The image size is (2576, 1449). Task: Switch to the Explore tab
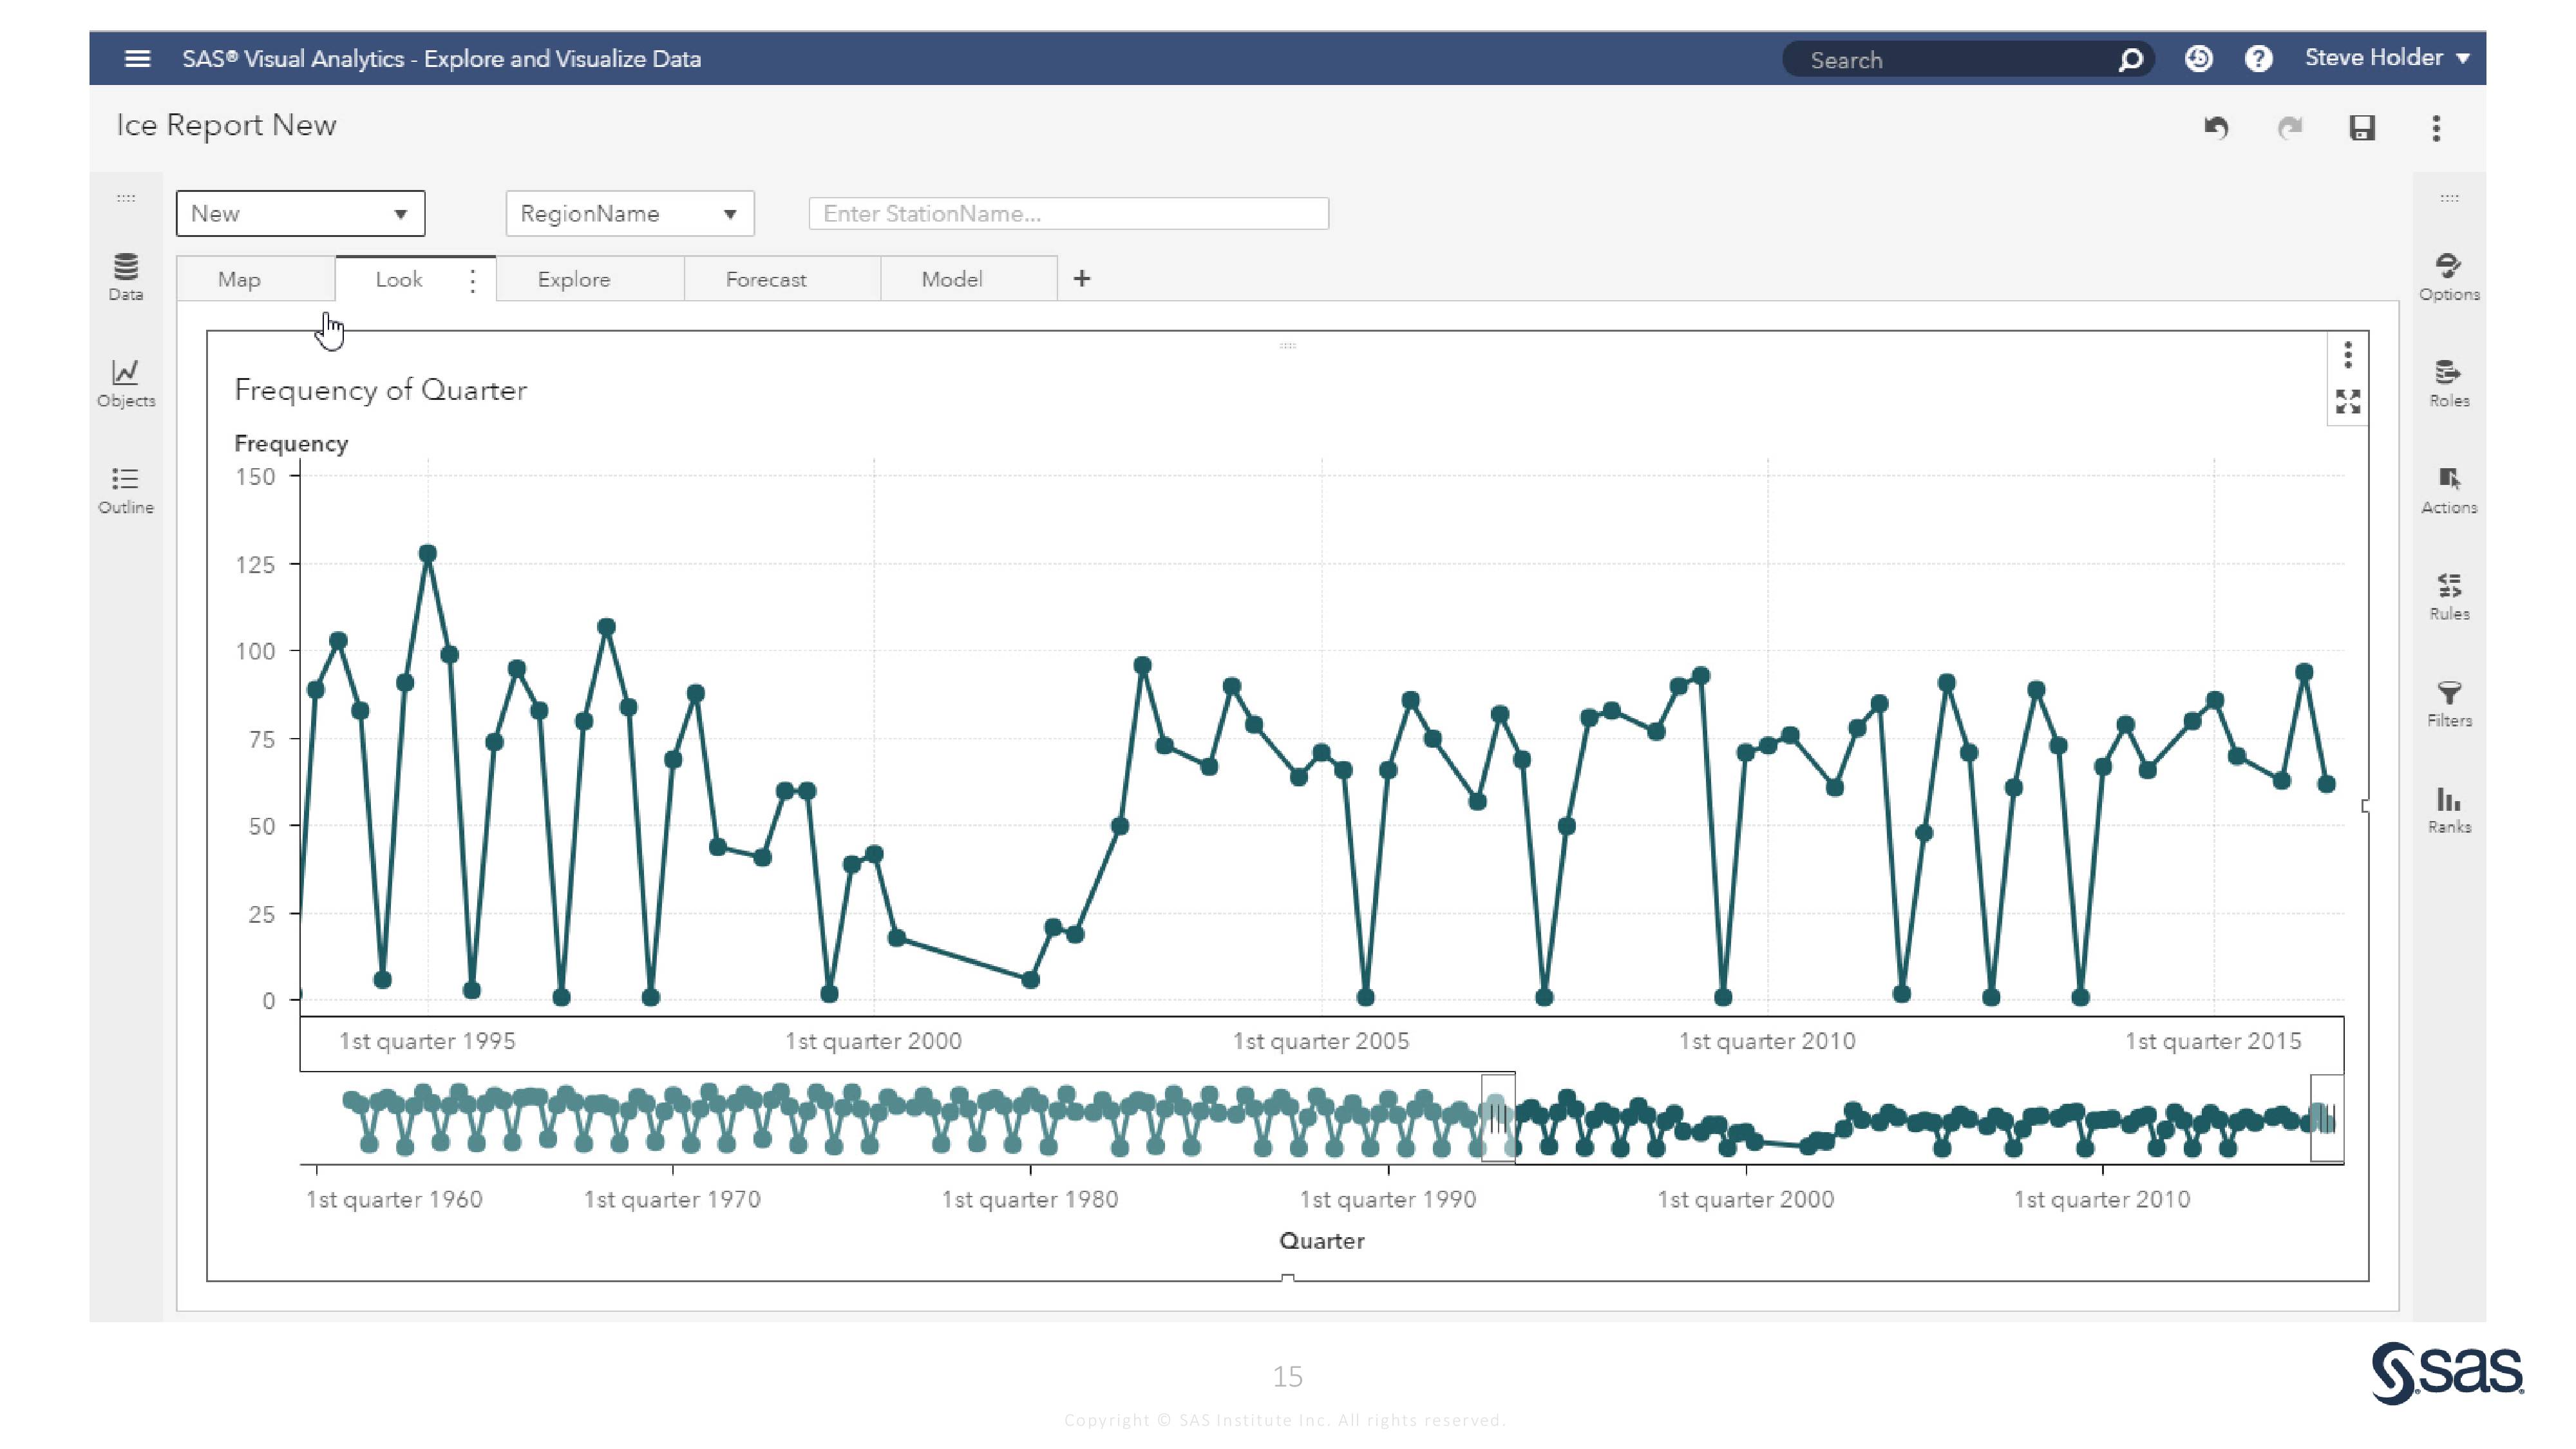(x=574, y=279)
